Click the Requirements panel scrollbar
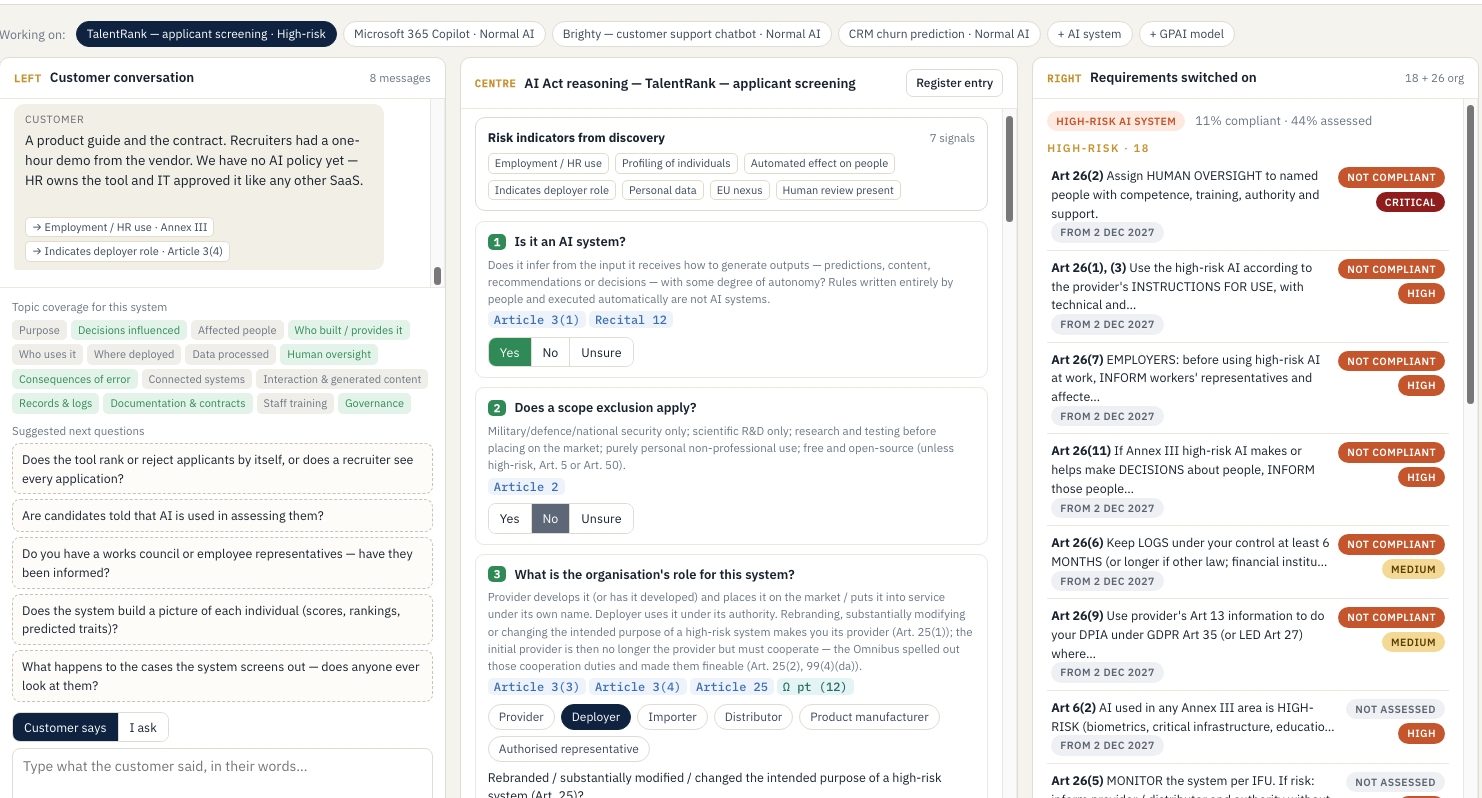This screenshot has width=1482, height=798. [x=1470, y=253]
